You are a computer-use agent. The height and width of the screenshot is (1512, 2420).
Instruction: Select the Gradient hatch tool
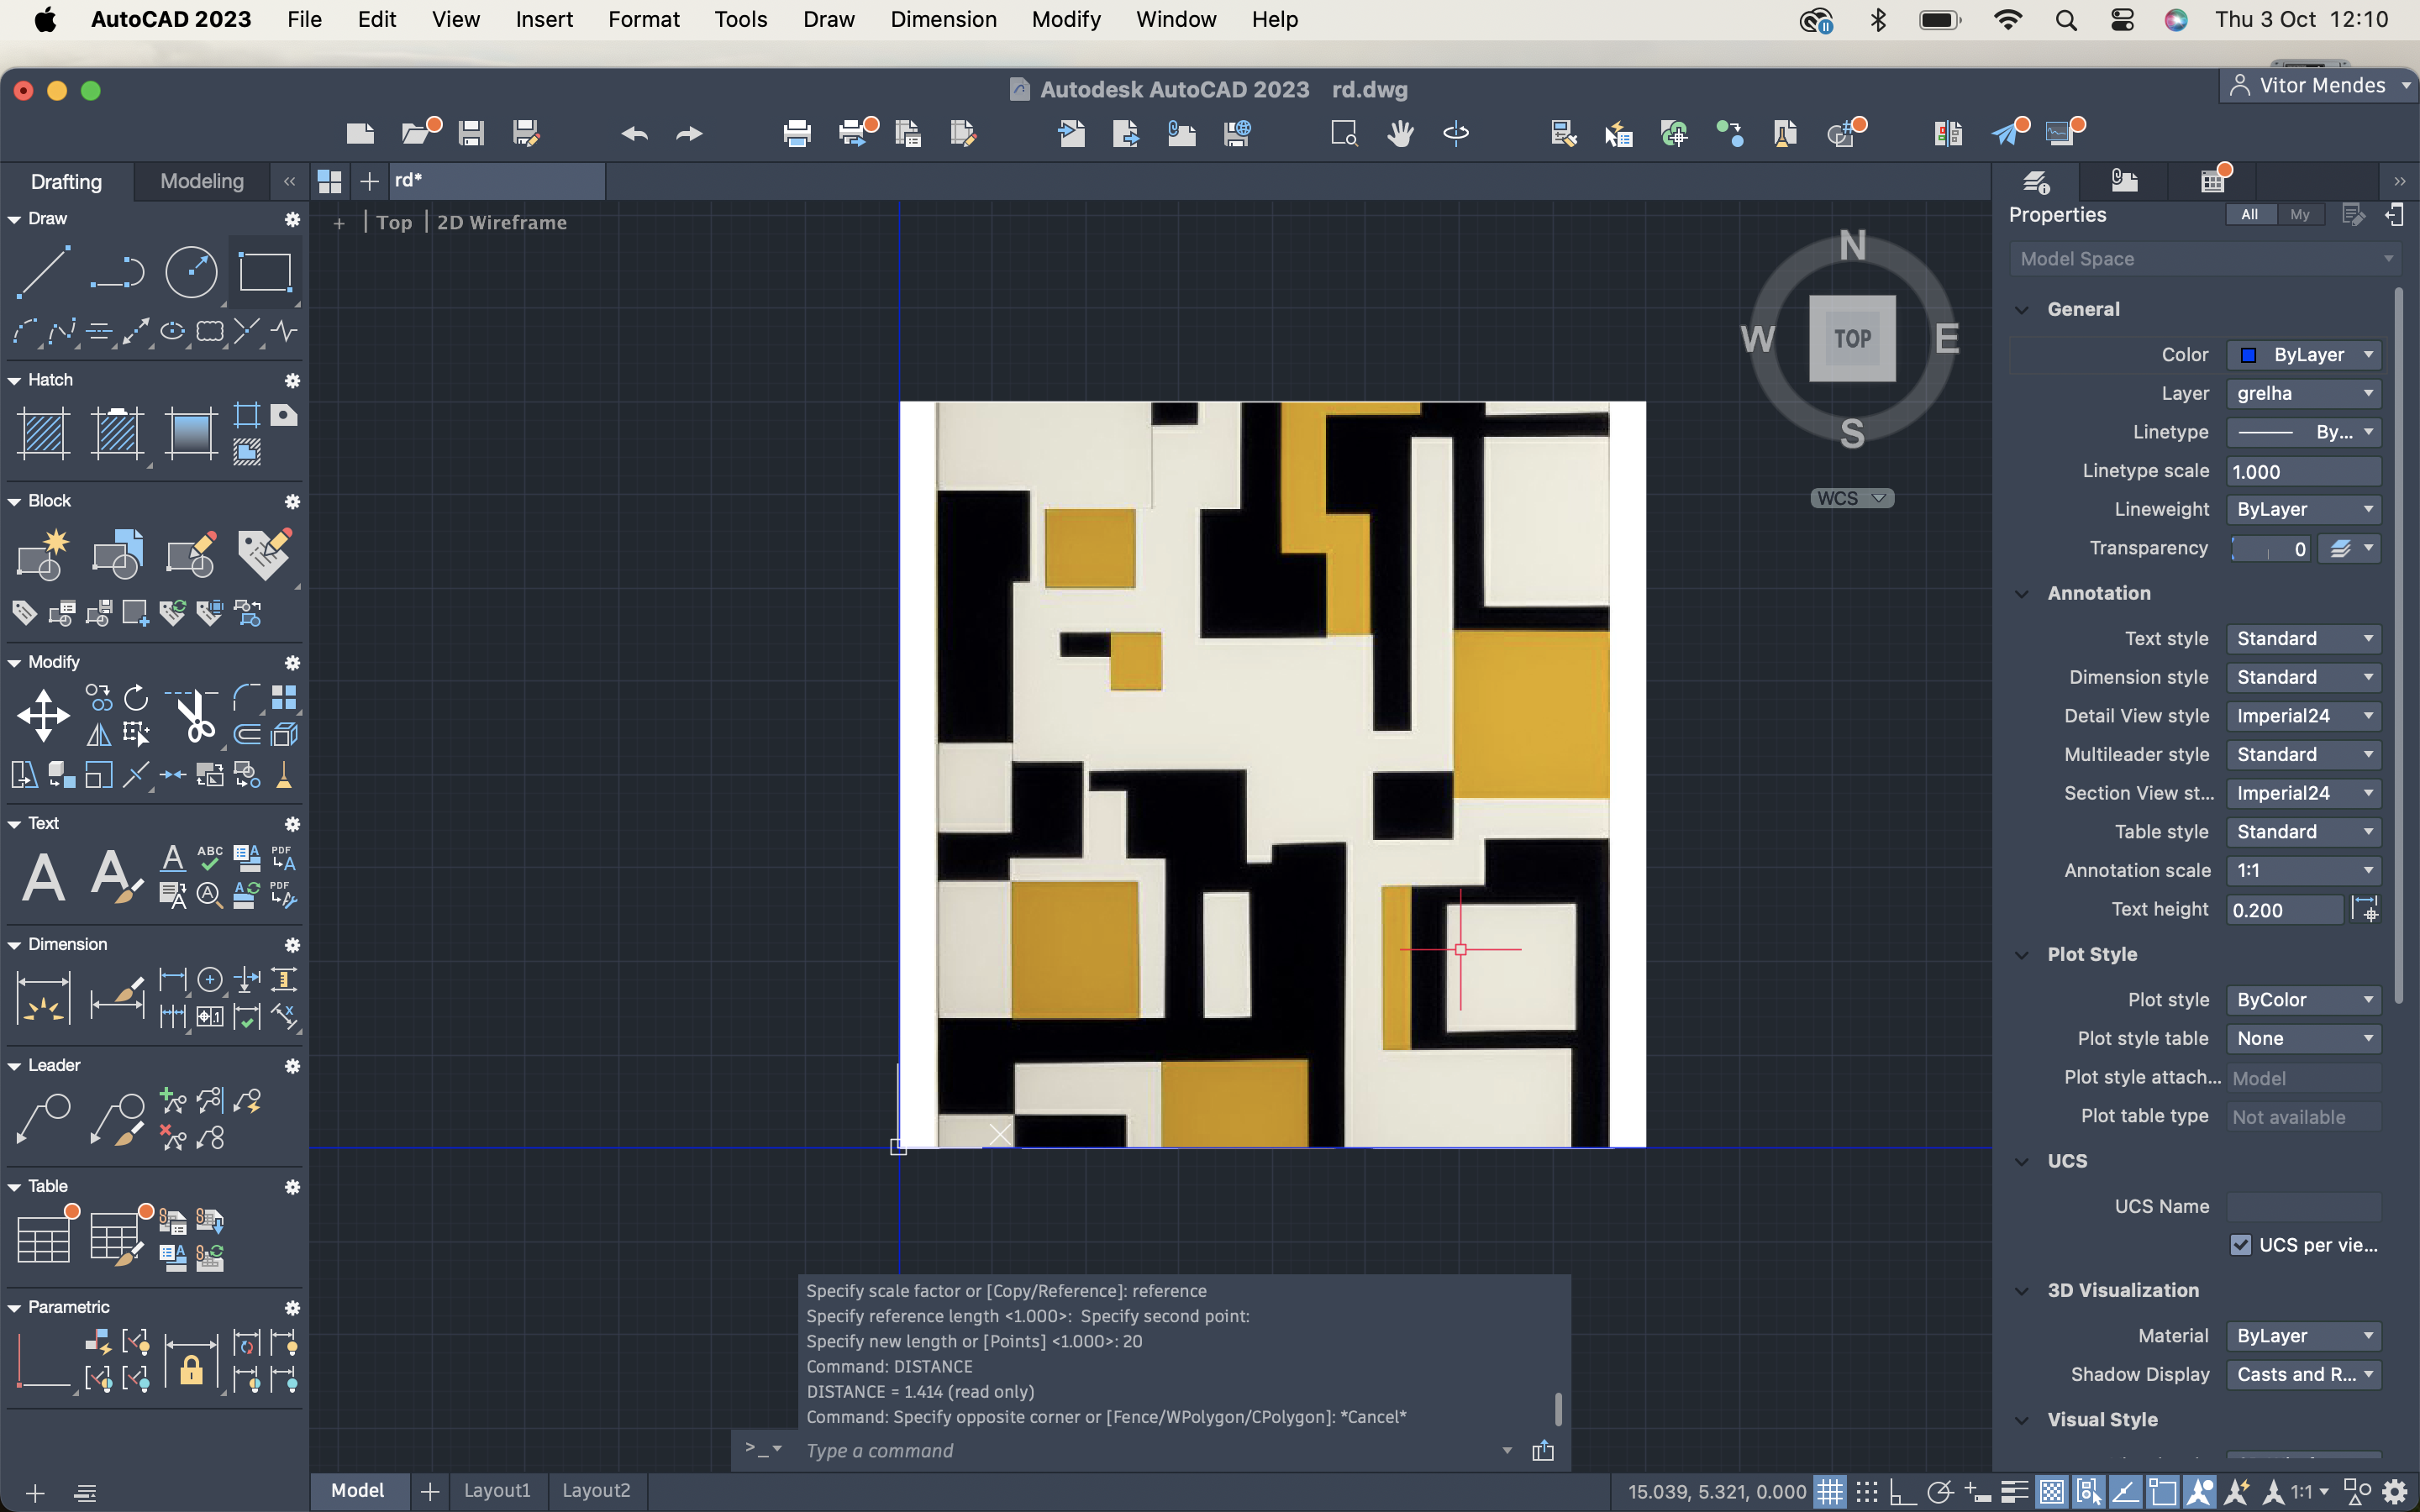pos(190,433)
